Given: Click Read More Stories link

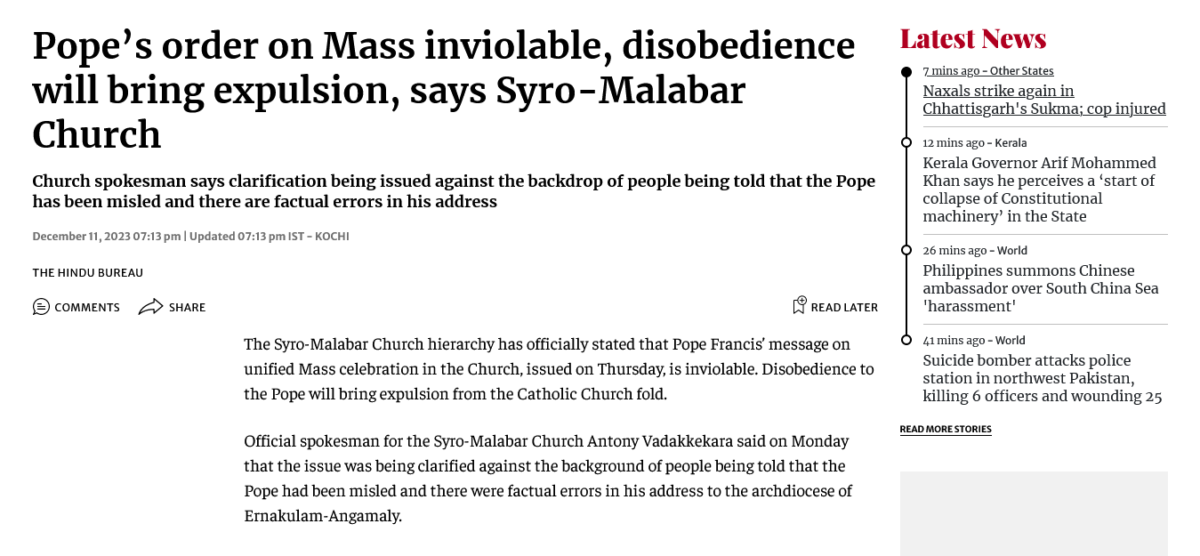Looking at the screenshot, I should pyautogui.click(x=945, y=429).
